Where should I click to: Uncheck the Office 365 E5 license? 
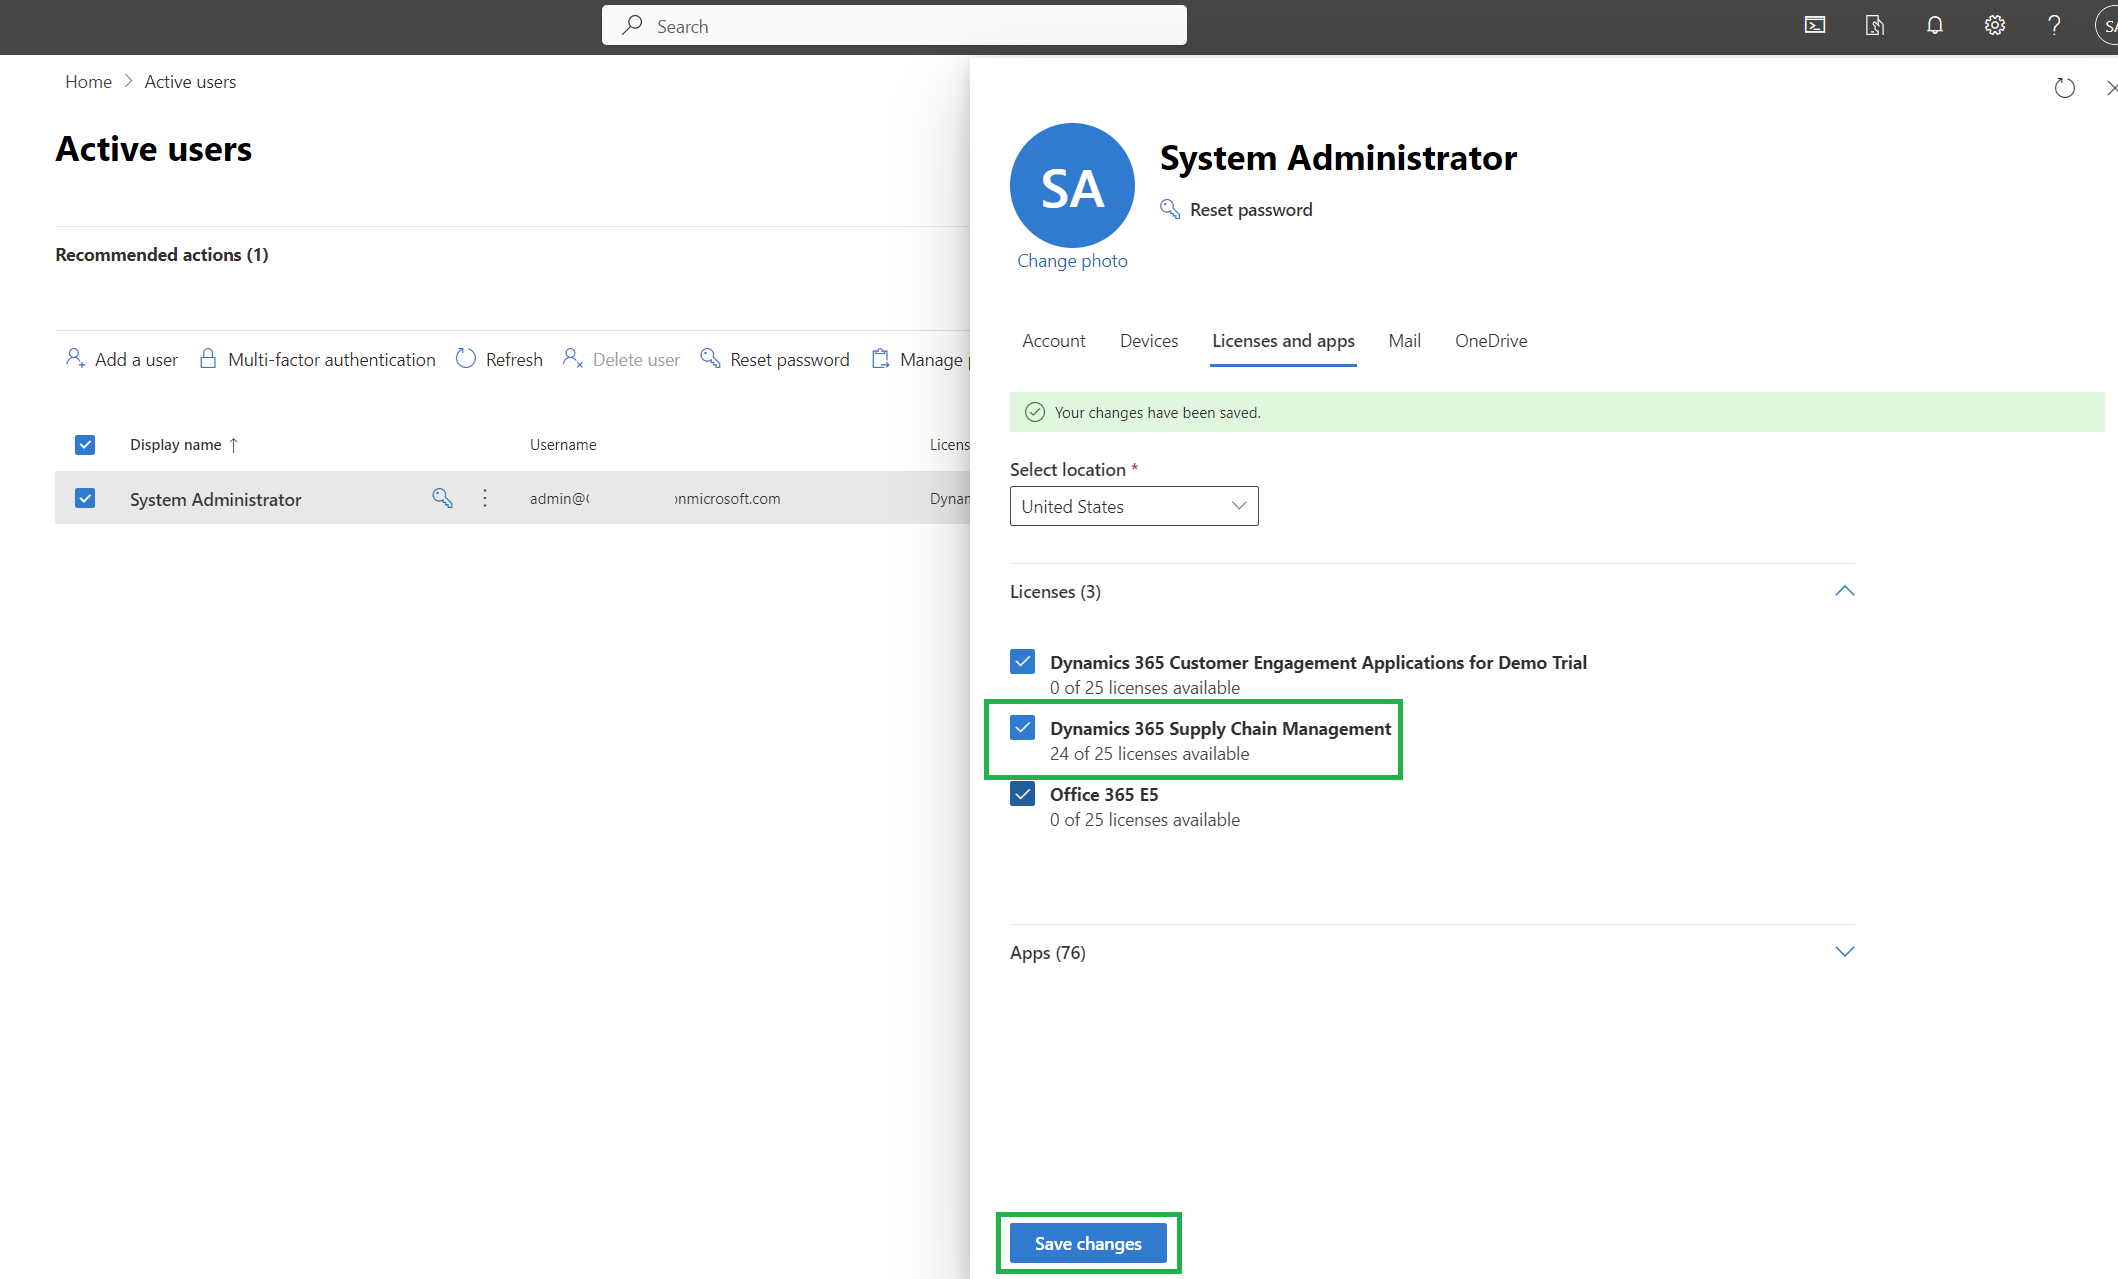coord(1022,793)
